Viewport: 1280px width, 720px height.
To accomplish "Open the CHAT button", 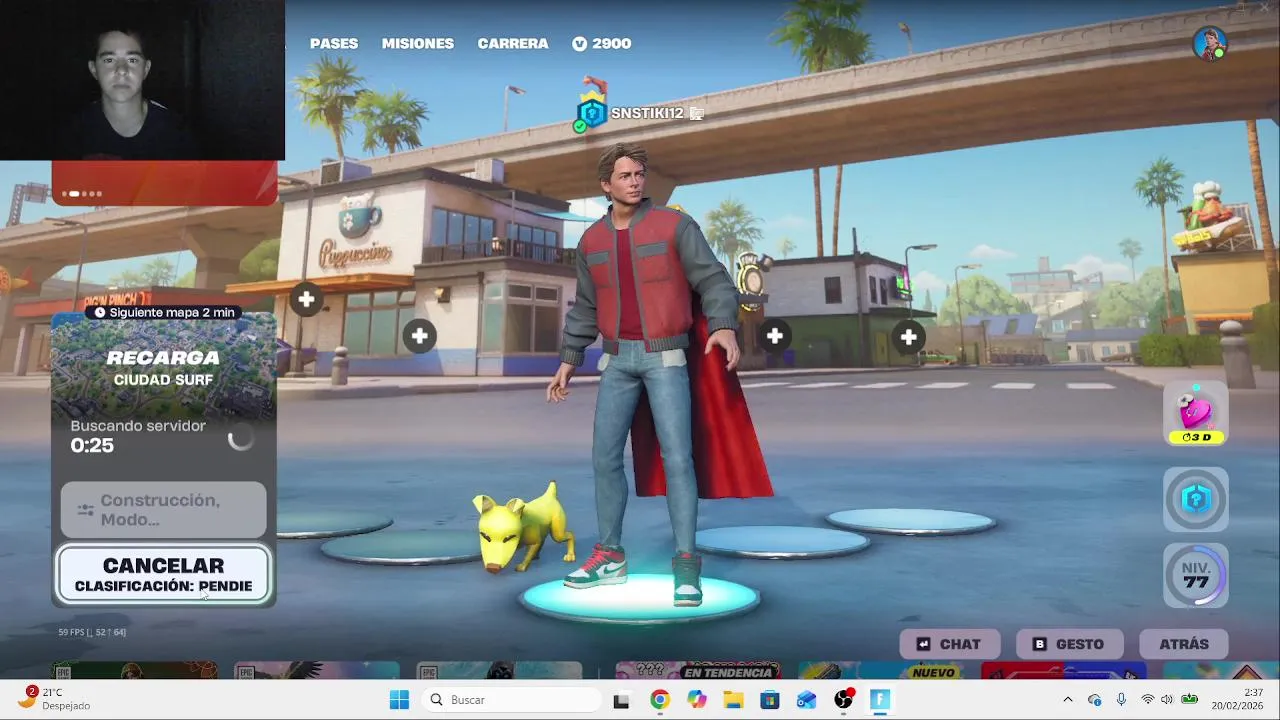I will [949, 644].
